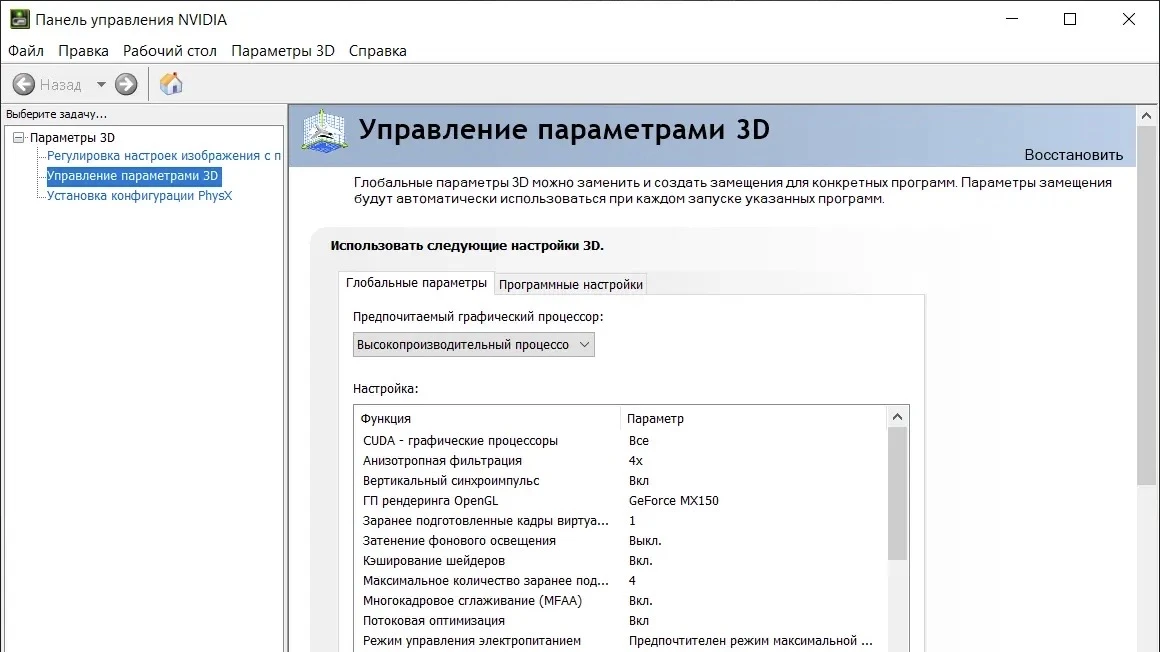
Task: Switch to Программные настройки tab
Action: click(x=570, y=284)
